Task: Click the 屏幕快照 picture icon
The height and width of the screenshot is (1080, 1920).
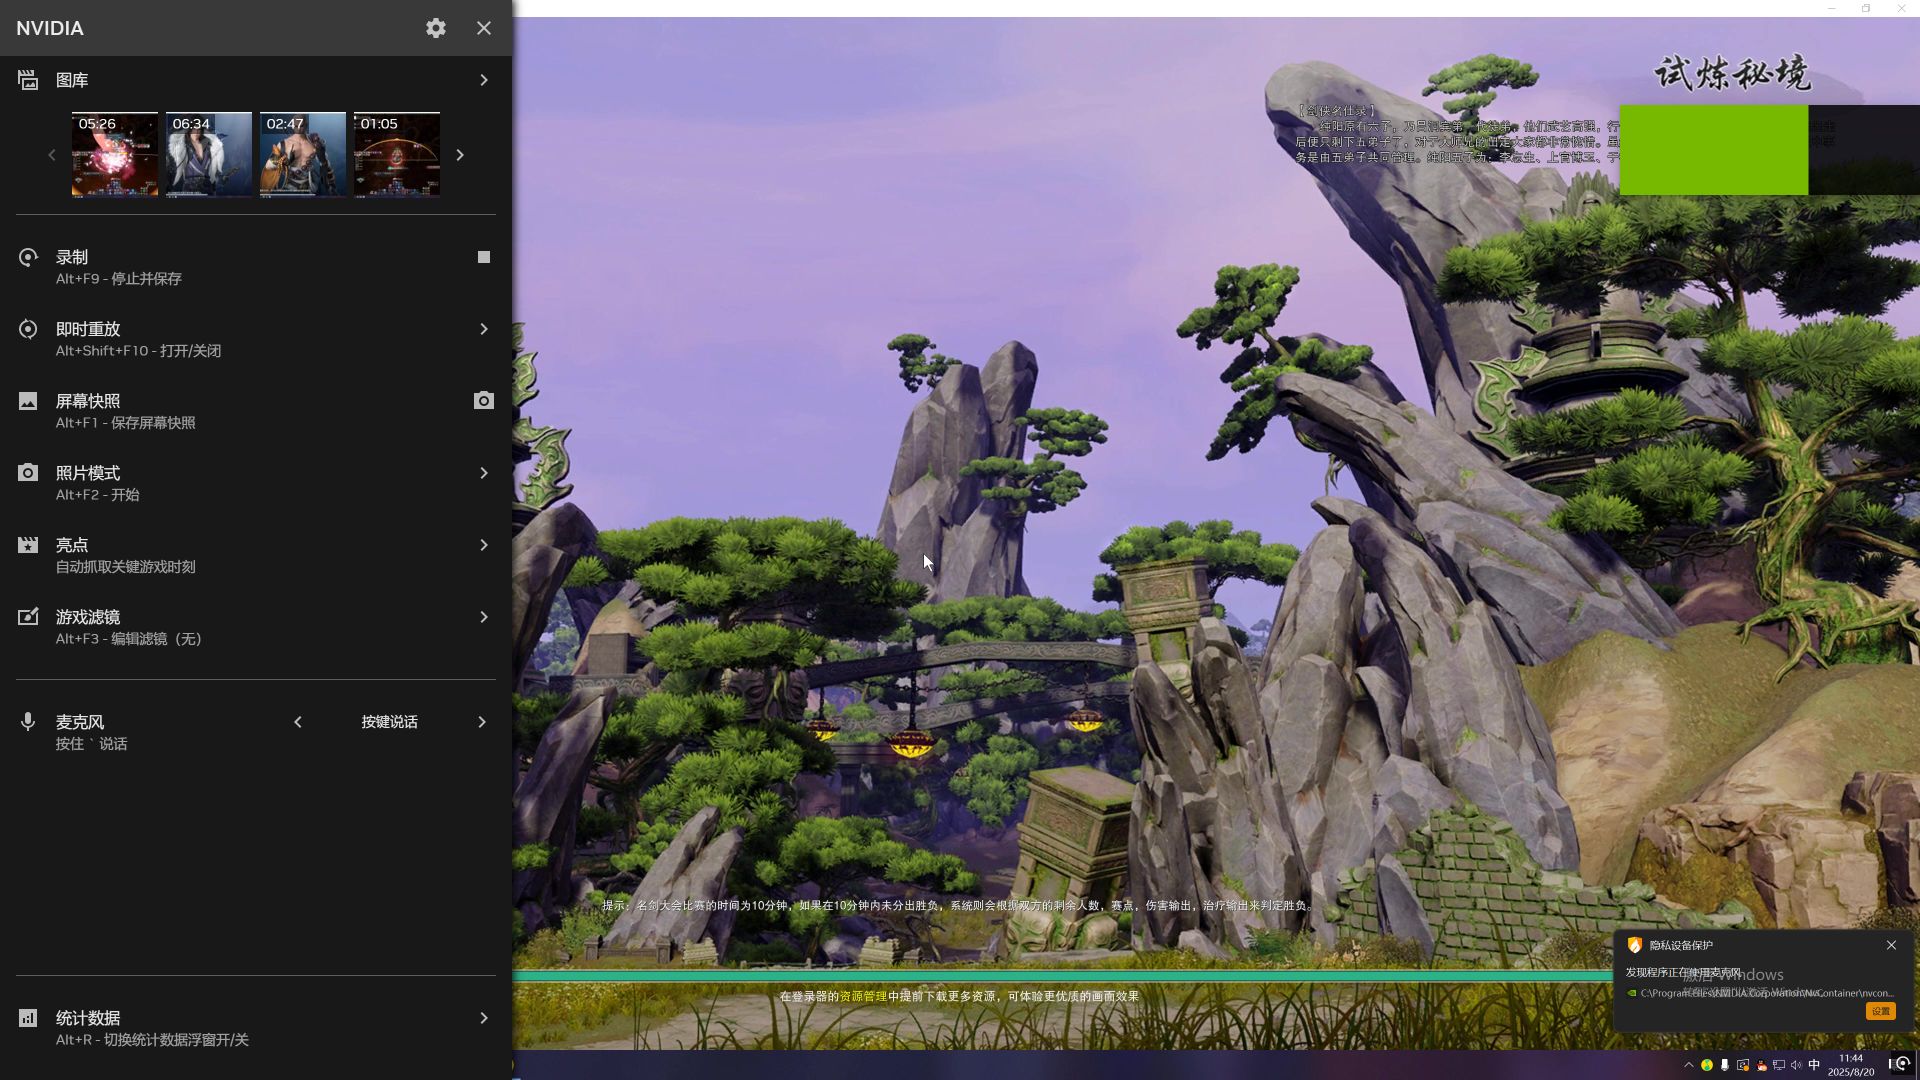Action: [x=28, y=401]
